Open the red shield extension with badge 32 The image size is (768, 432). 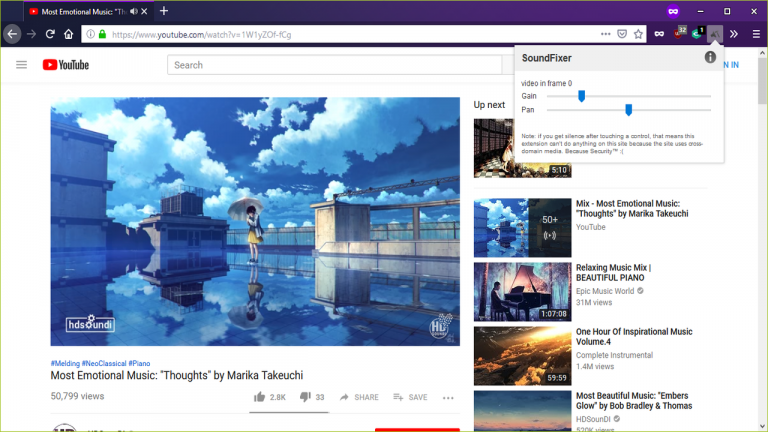click(679, 34)
